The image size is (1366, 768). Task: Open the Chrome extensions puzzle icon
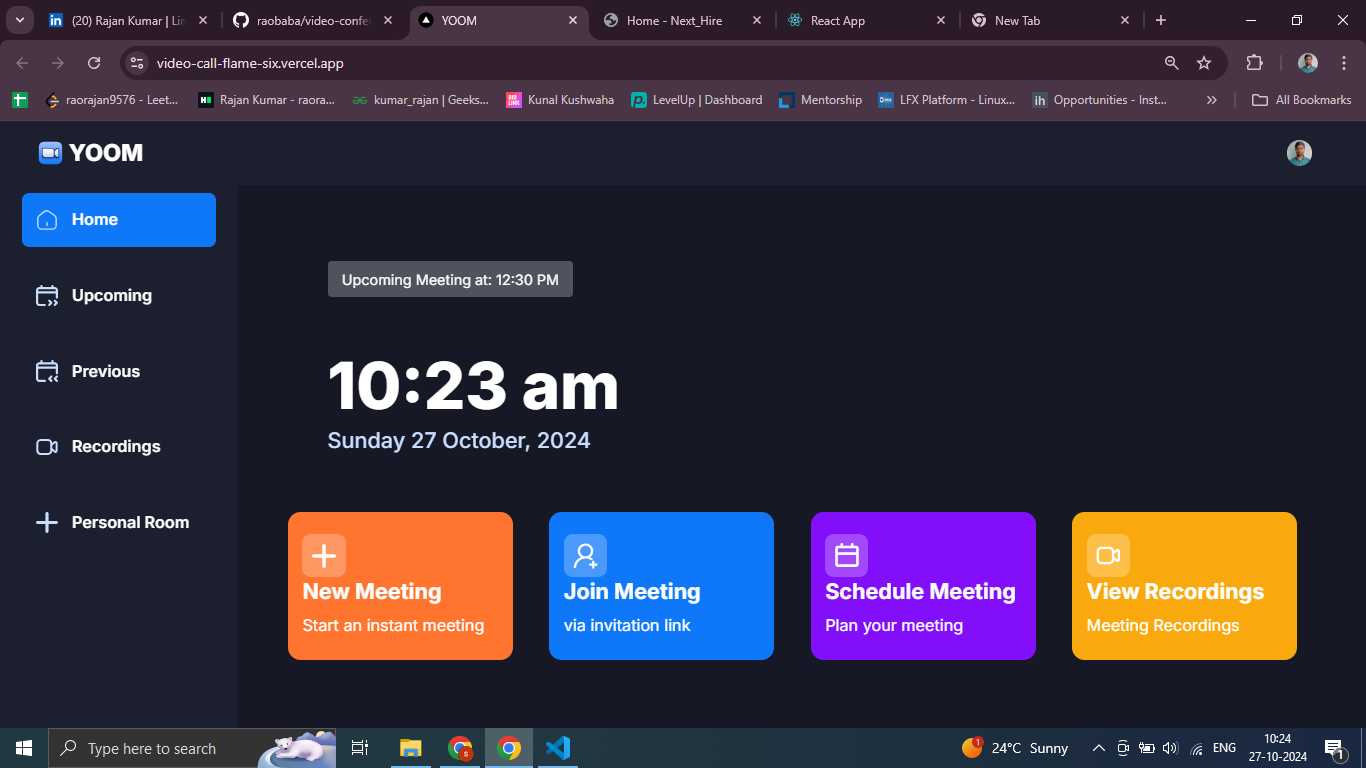pyautogui.click(x=1254, y=63)
